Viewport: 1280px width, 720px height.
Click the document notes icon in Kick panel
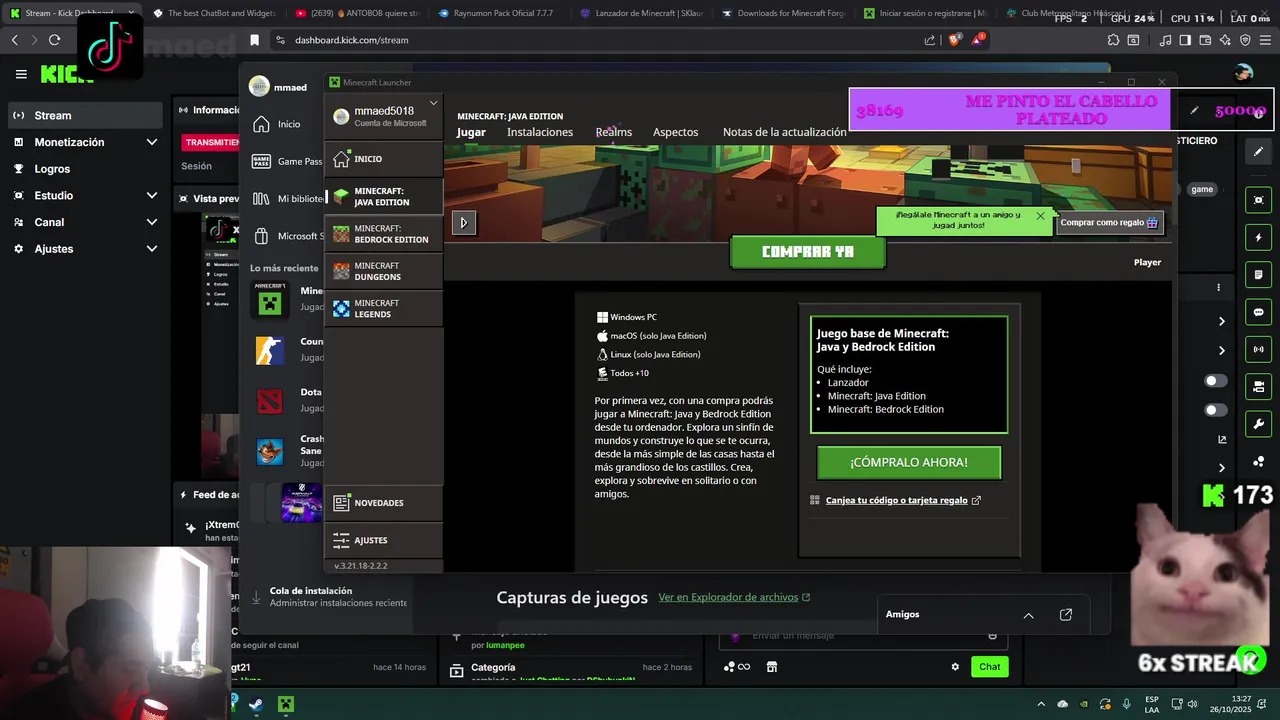[x=1258, y=274]
